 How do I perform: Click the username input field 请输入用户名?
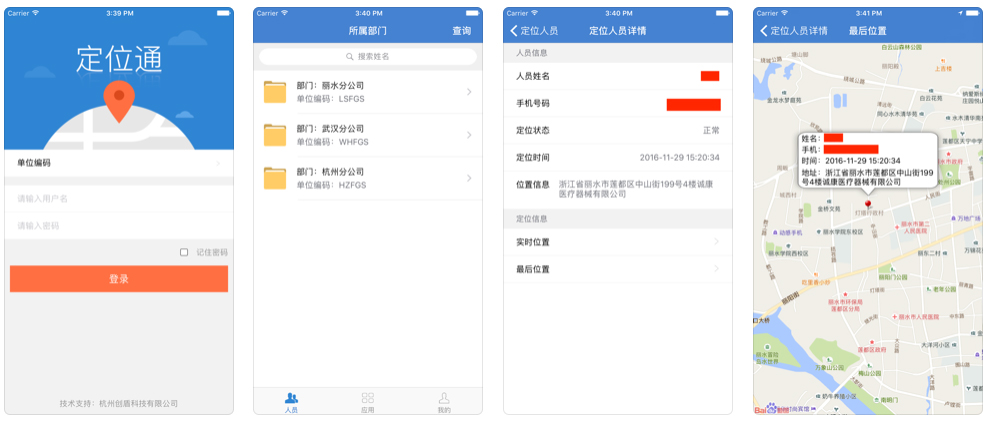118,198
